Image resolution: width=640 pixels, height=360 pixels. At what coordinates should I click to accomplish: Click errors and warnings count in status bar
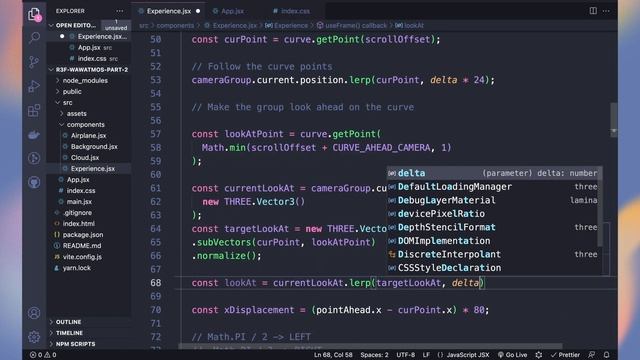(43, 355)
